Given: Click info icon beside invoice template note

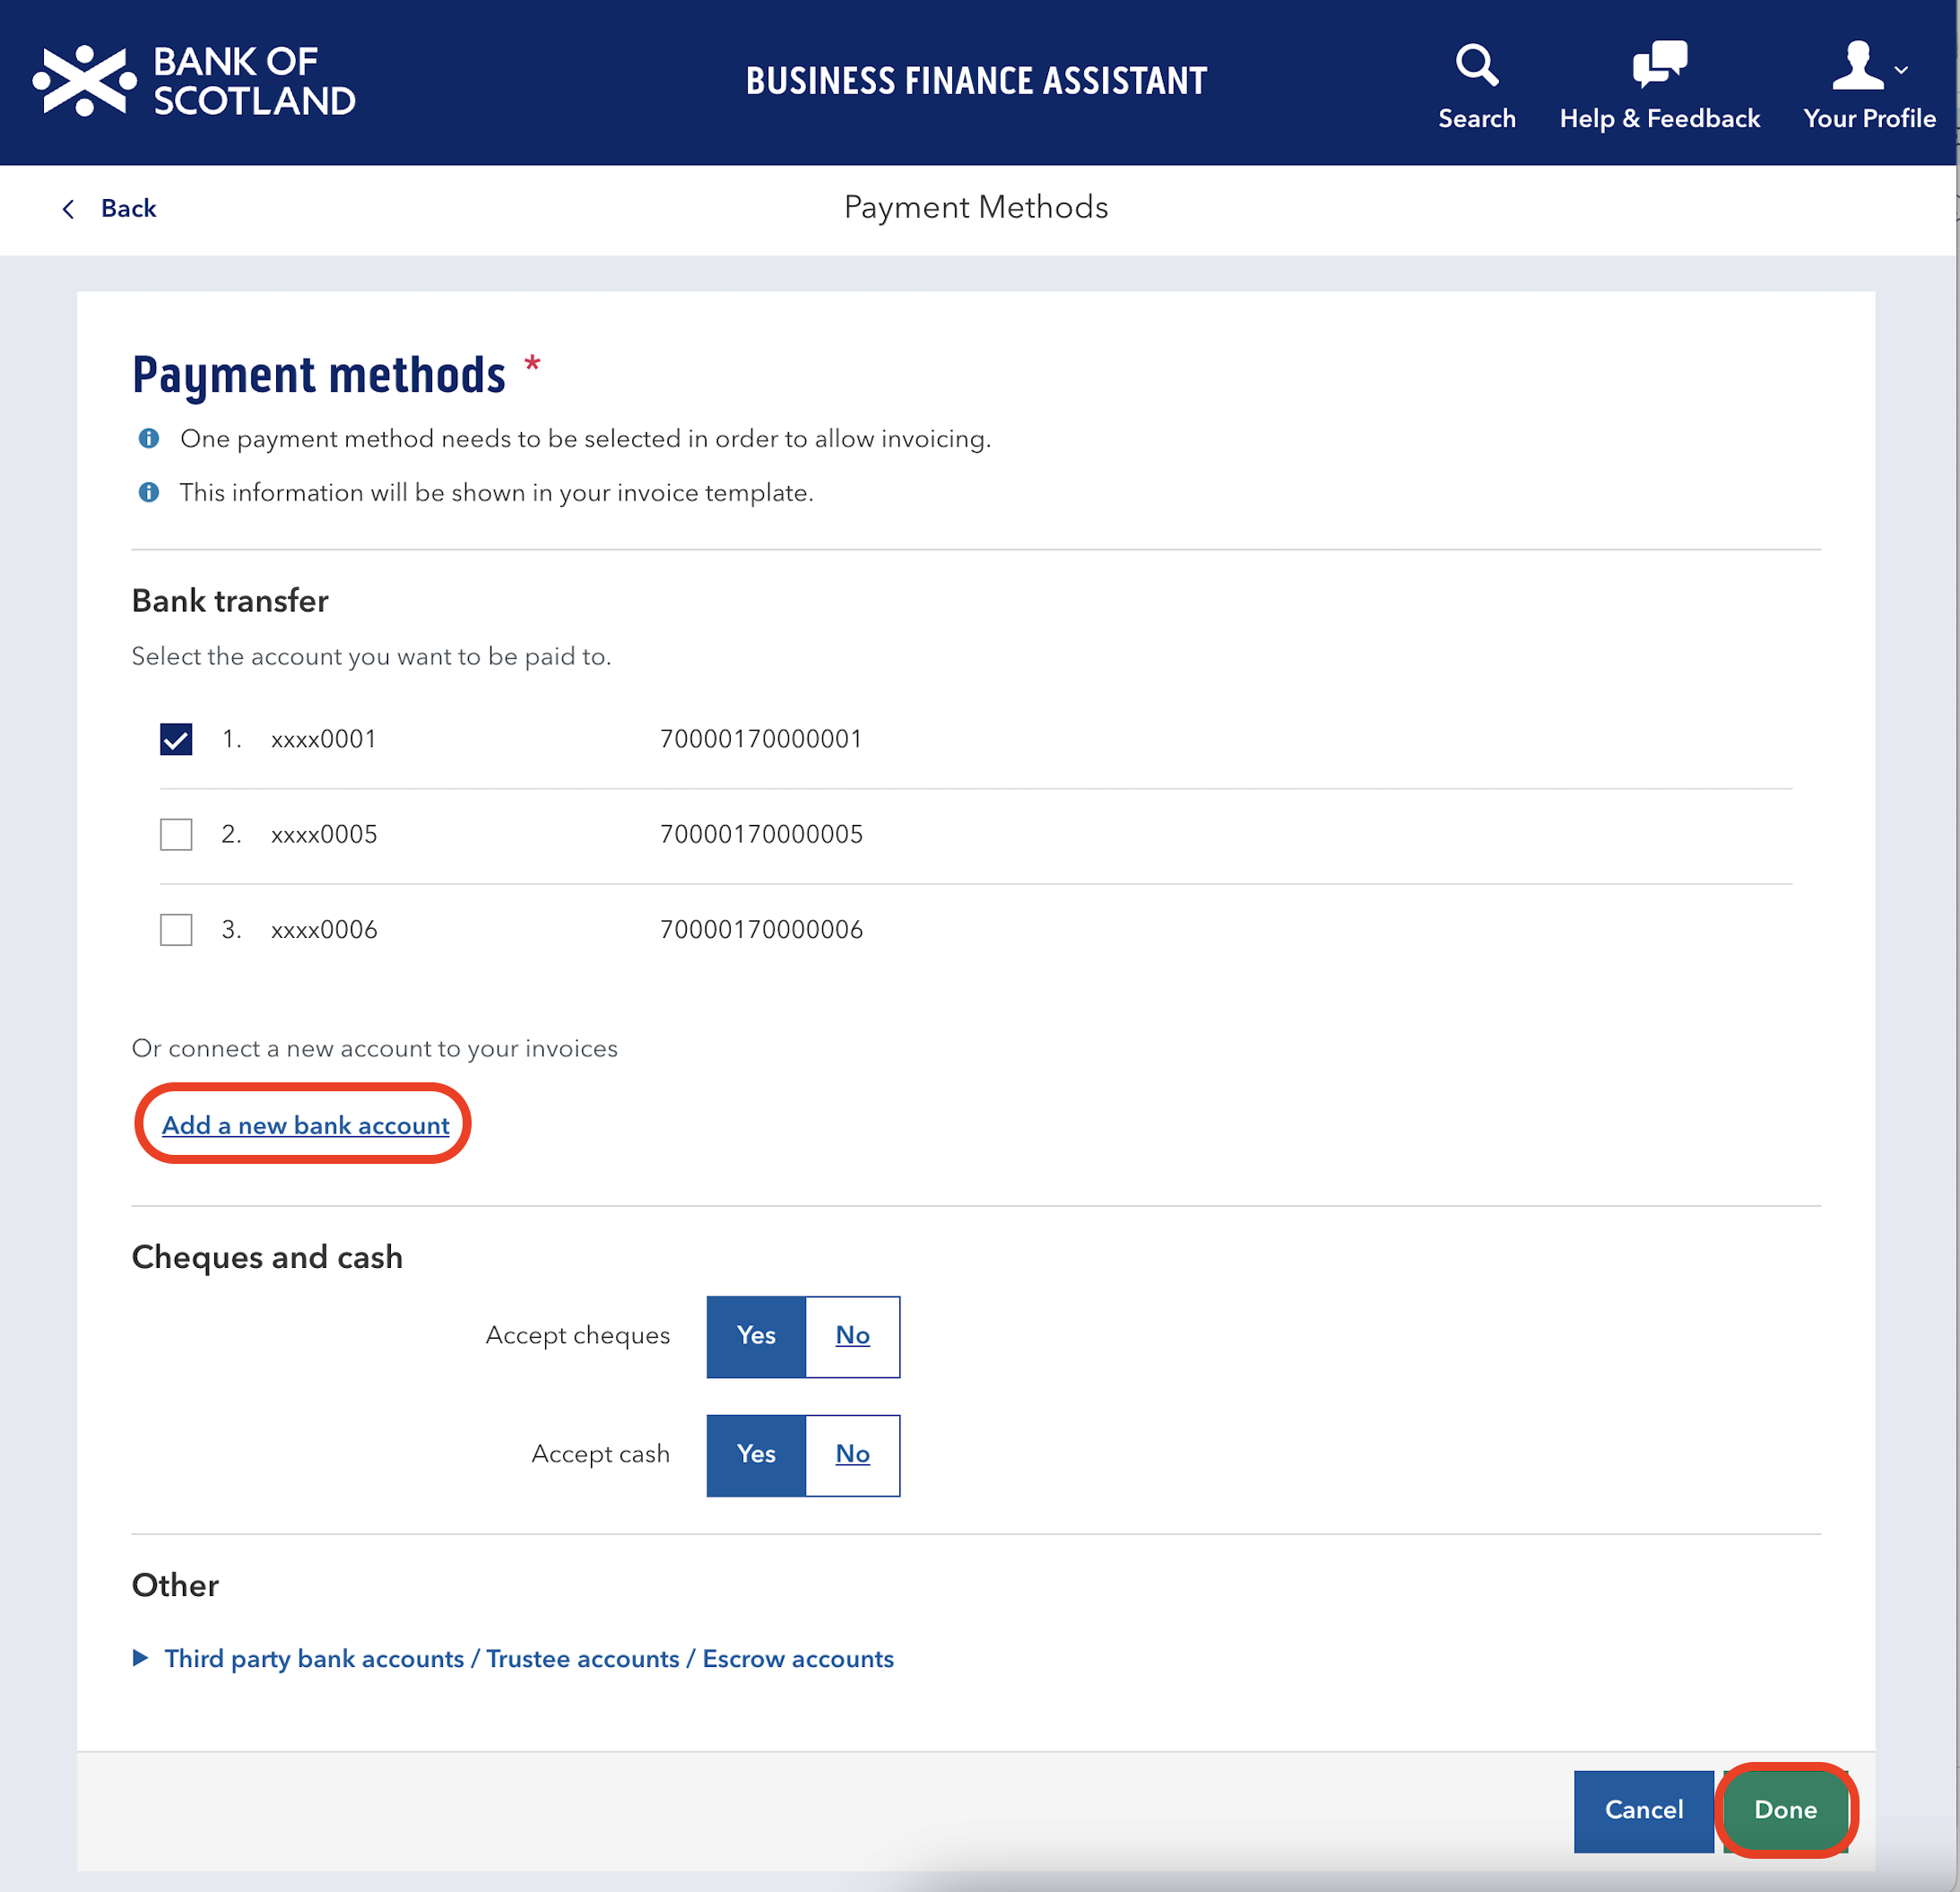Looking at the screenshot, I should pyautogui.click(x=148, y=493).
